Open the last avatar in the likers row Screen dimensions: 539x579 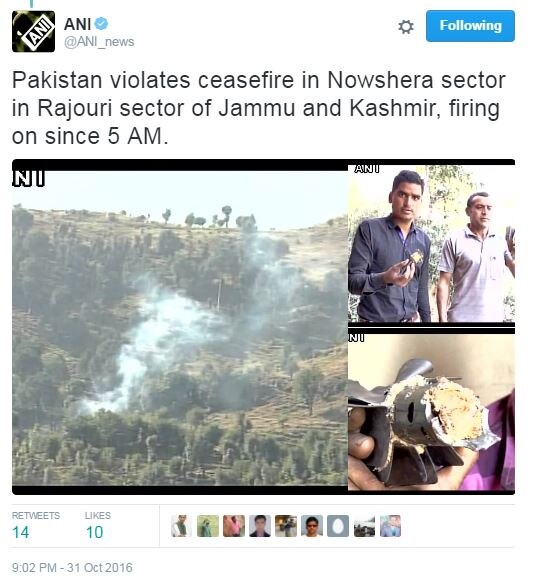[390, 526]
